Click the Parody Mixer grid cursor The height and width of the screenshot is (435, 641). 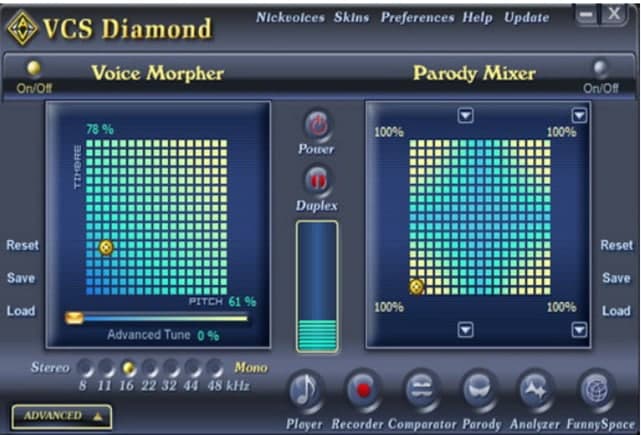417,287
